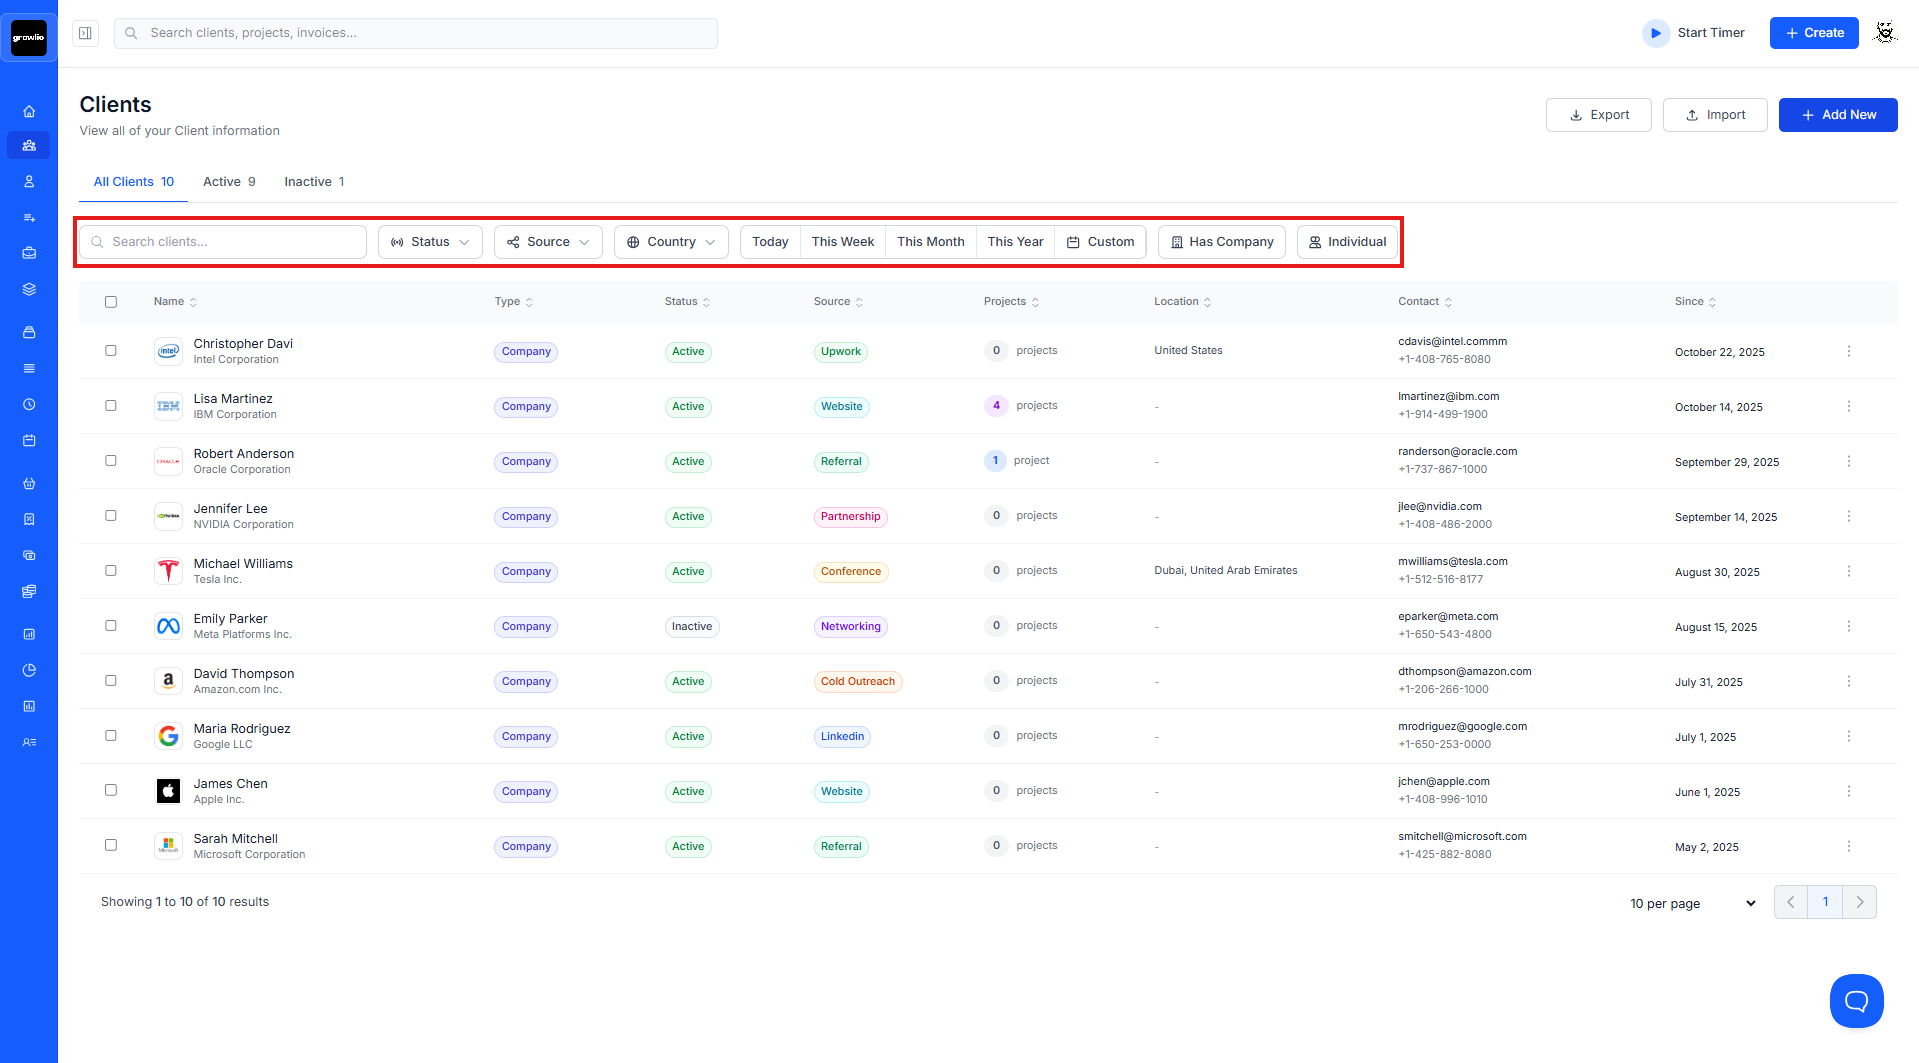The width and height of the screenshot is (1919, 1063).
Task: Go to the next results page
Action: coord(1860,902)
